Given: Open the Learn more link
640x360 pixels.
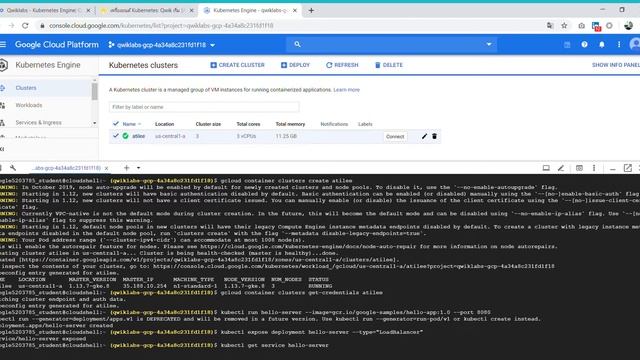Looking at the screenshot, I should click(x=347, y=90).
